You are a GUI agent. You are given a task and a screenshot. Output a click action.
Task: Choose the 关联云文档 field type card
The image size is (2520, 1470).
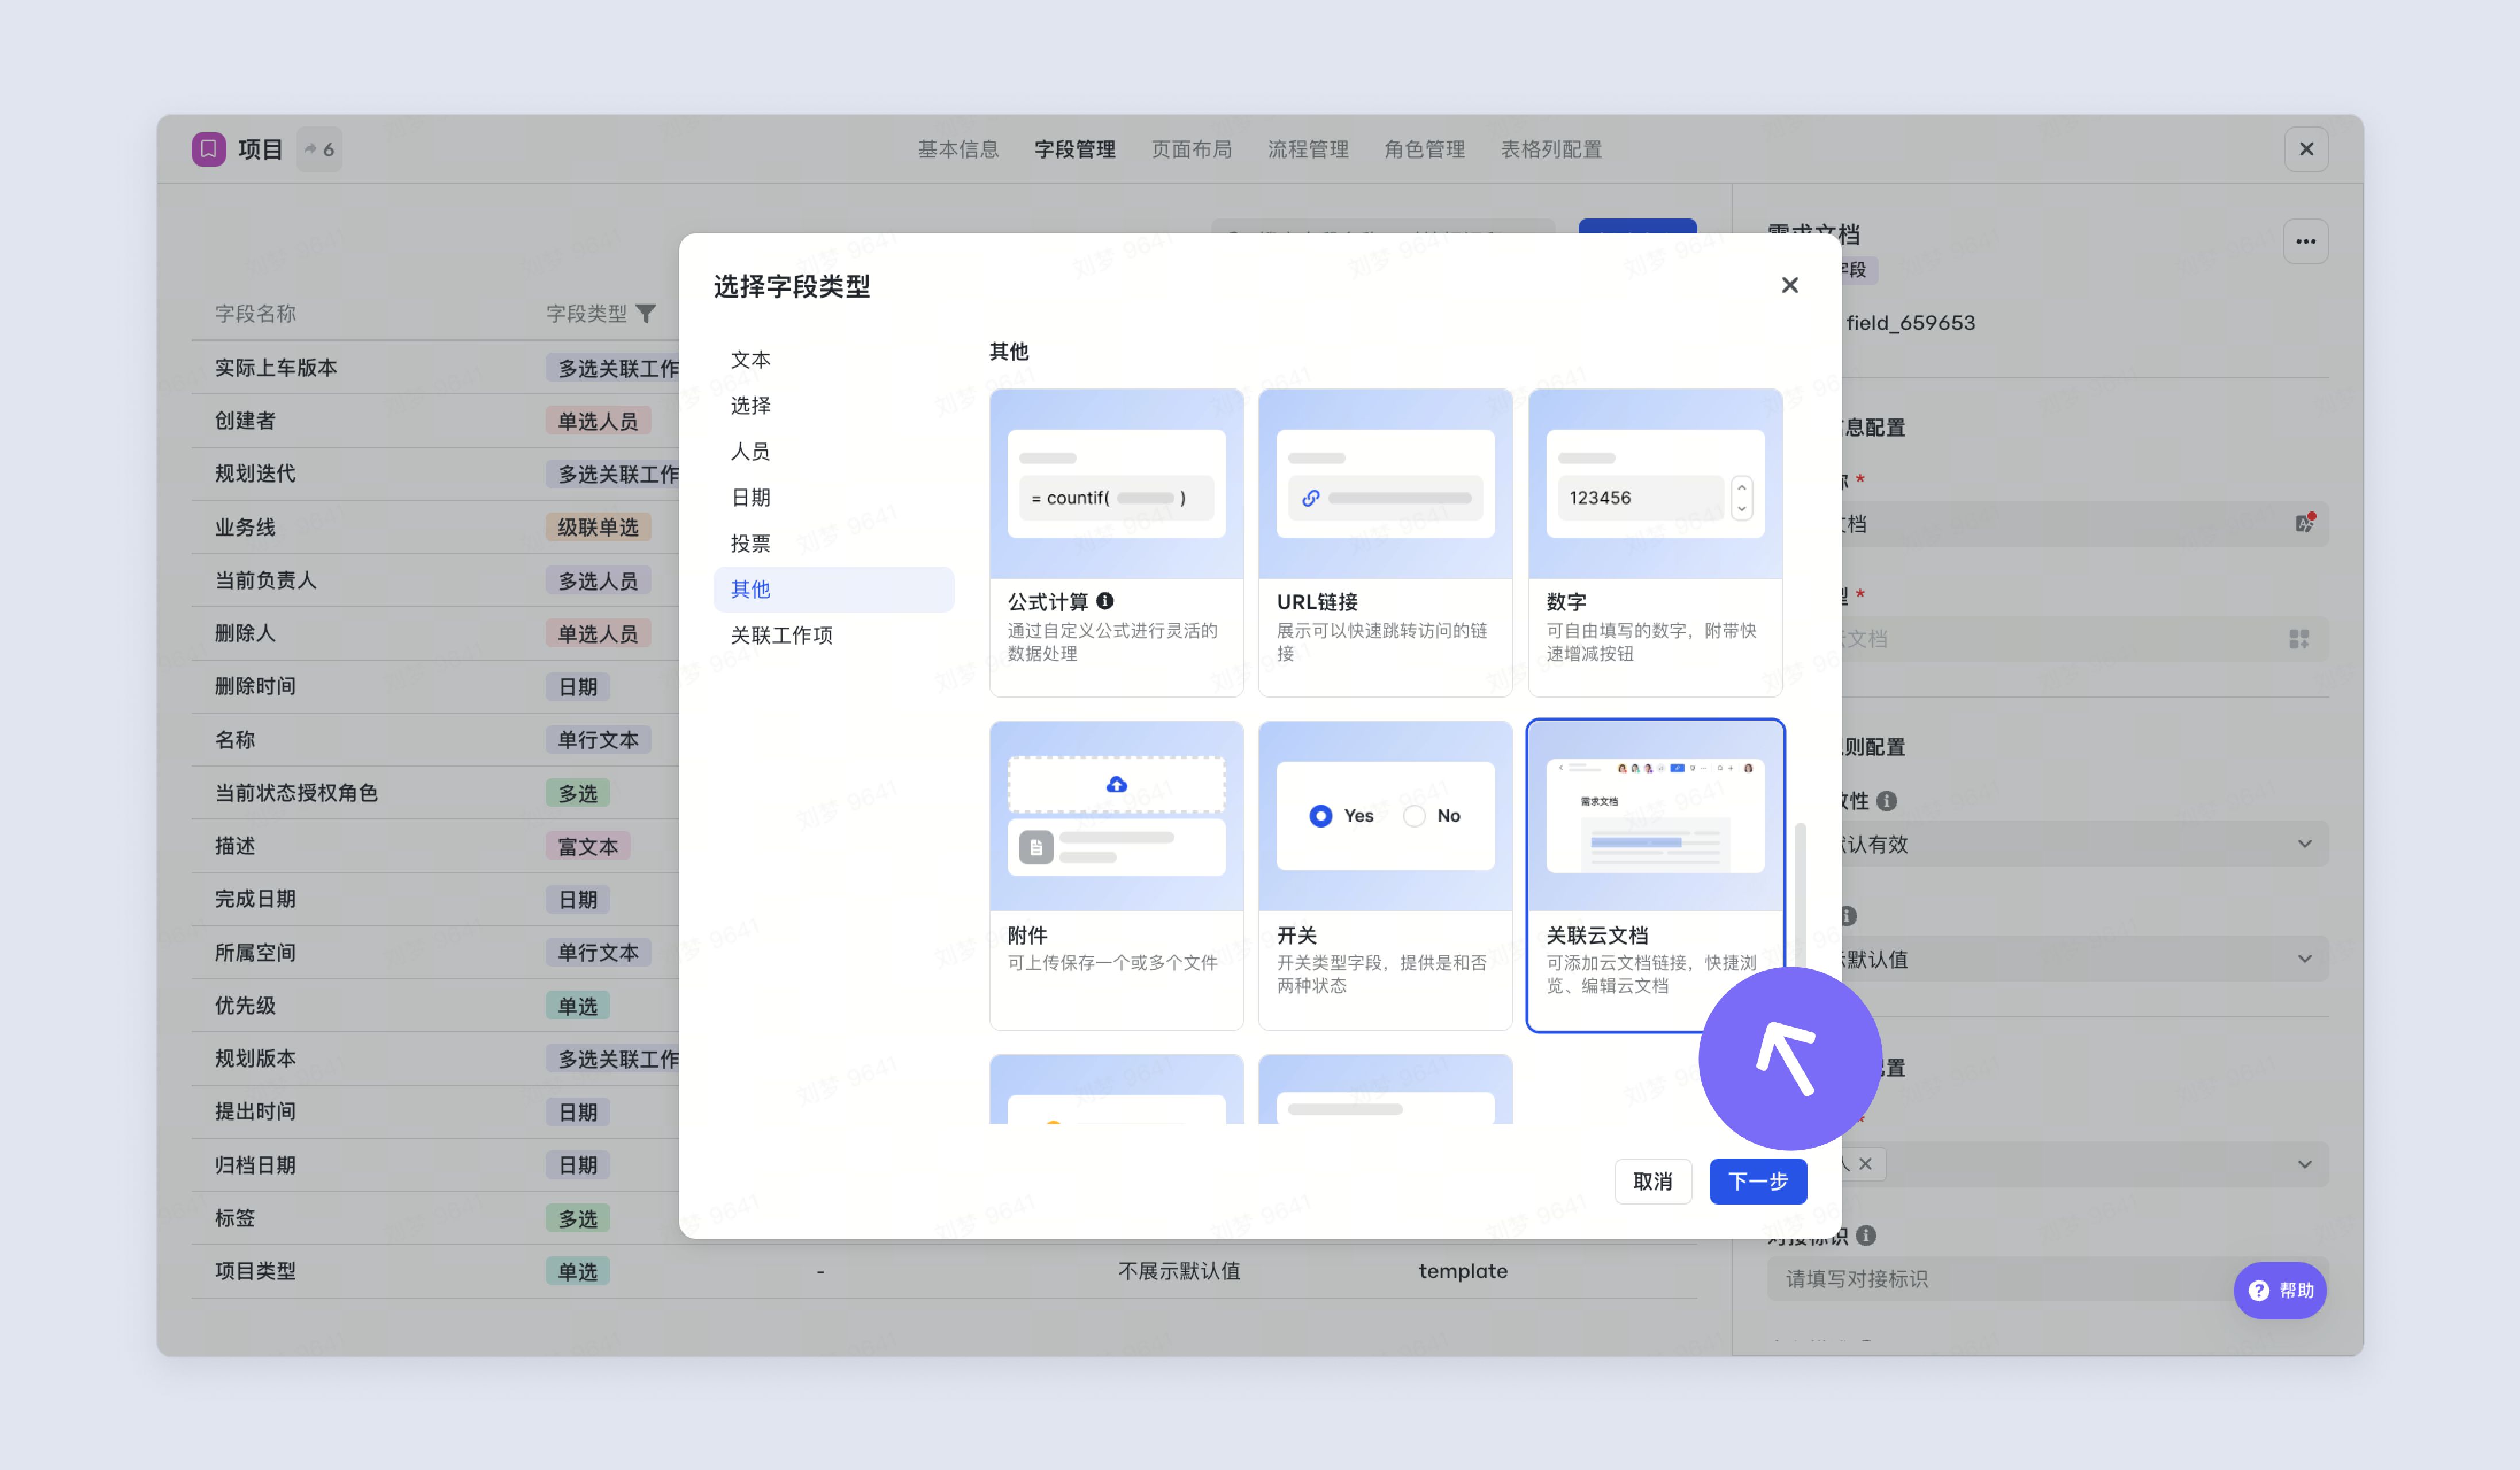(x=1655, y=875)
